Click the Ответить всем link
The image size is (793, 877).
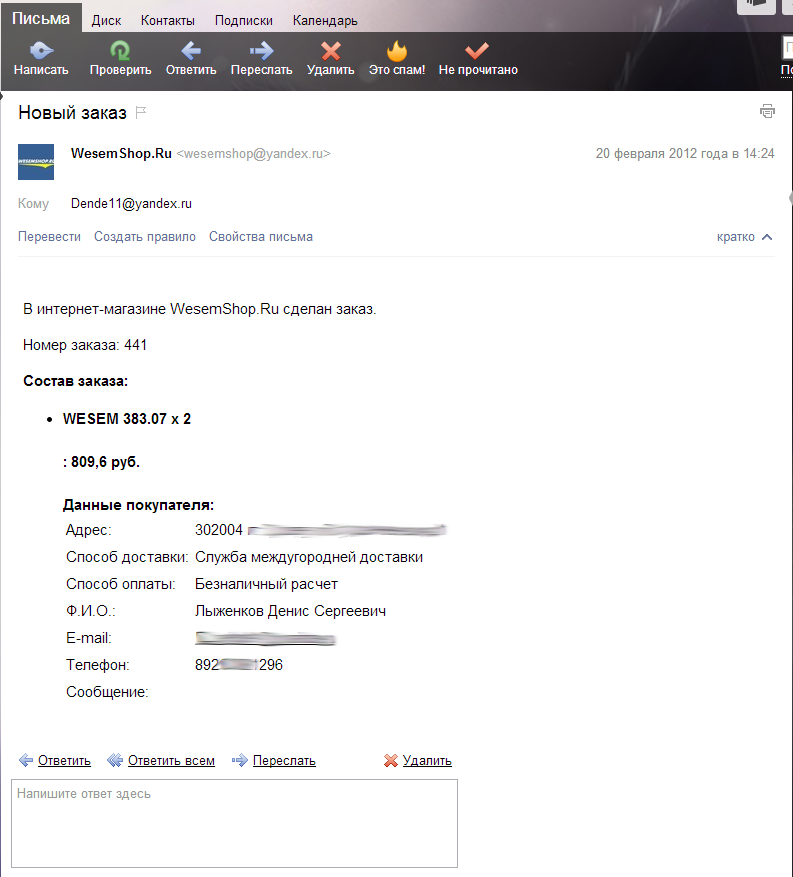click(171, 761)
